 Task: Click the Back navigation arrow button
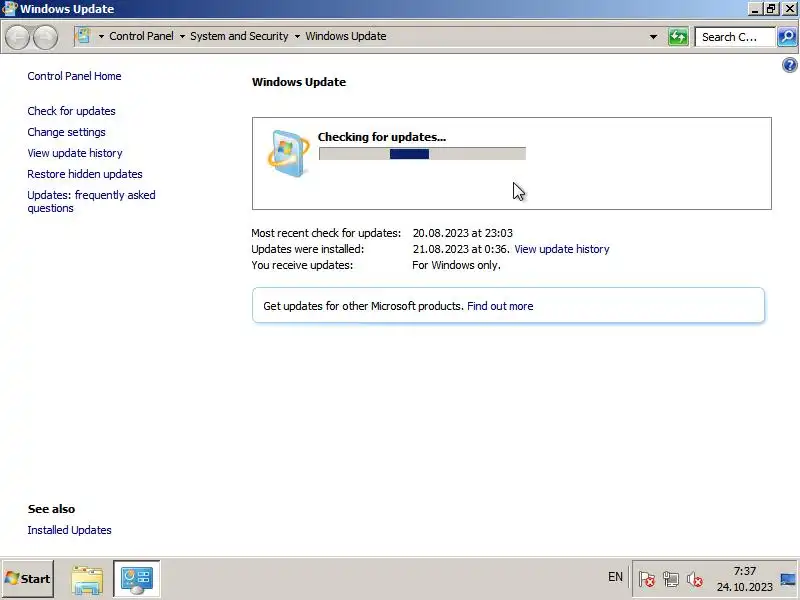[18, 37]
